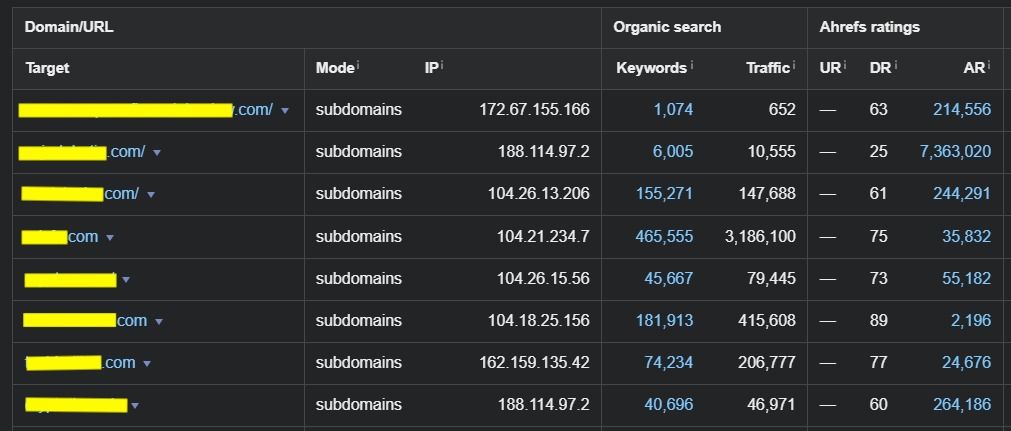Image resolution: width=1011 pixels, height=431 pixels.
Task: Click the Target column header
Action: click(47, 68)
